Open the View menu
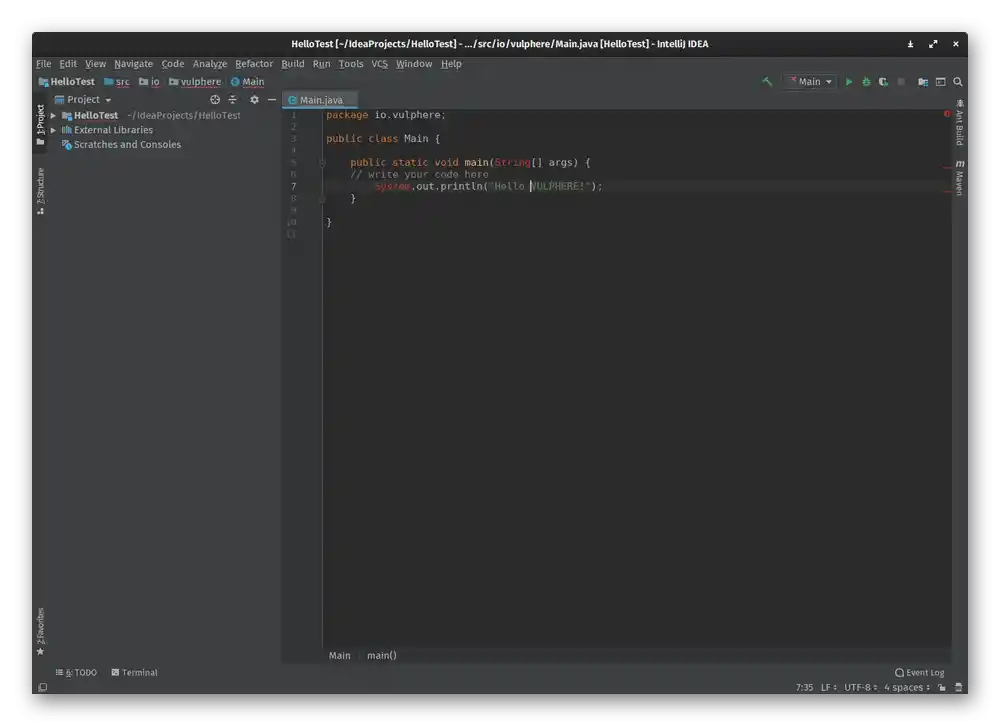 pos(95,64)
